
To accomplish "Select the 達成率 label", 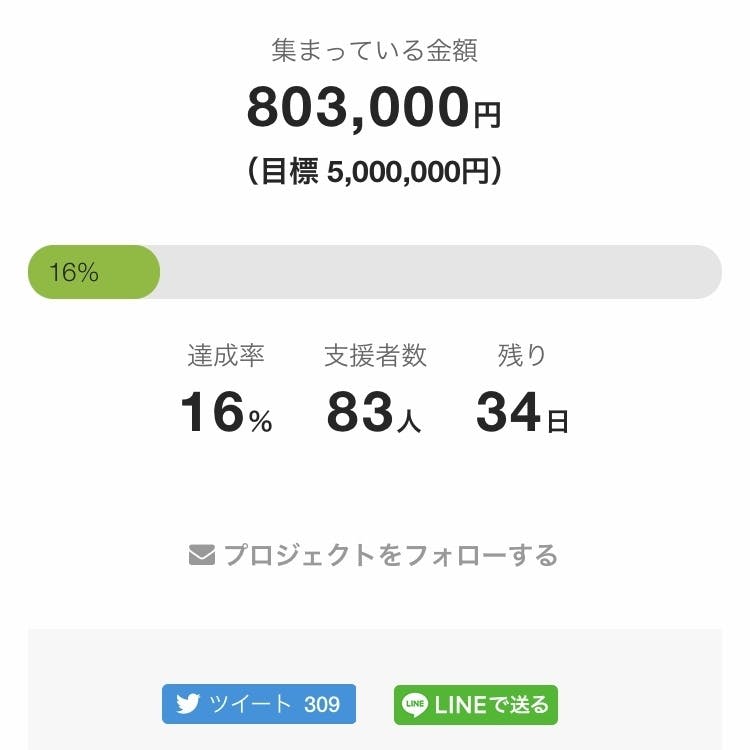I will point(226,355).
